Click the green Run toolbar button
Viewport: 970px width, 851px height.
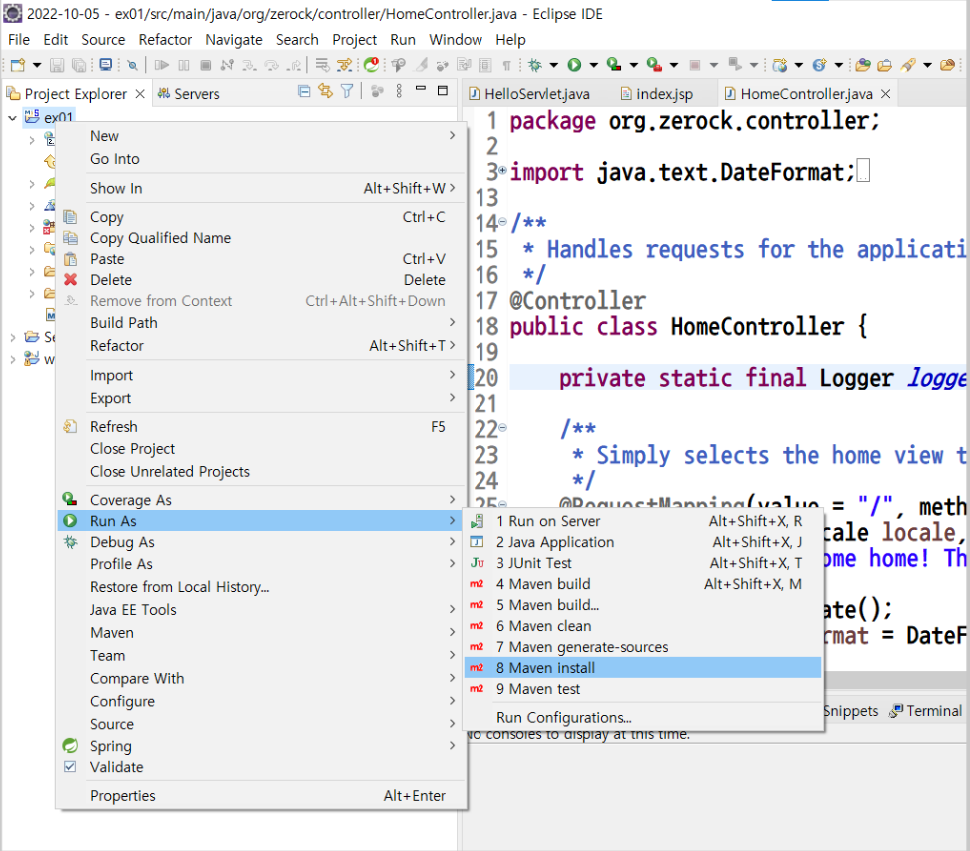[575, 65]
